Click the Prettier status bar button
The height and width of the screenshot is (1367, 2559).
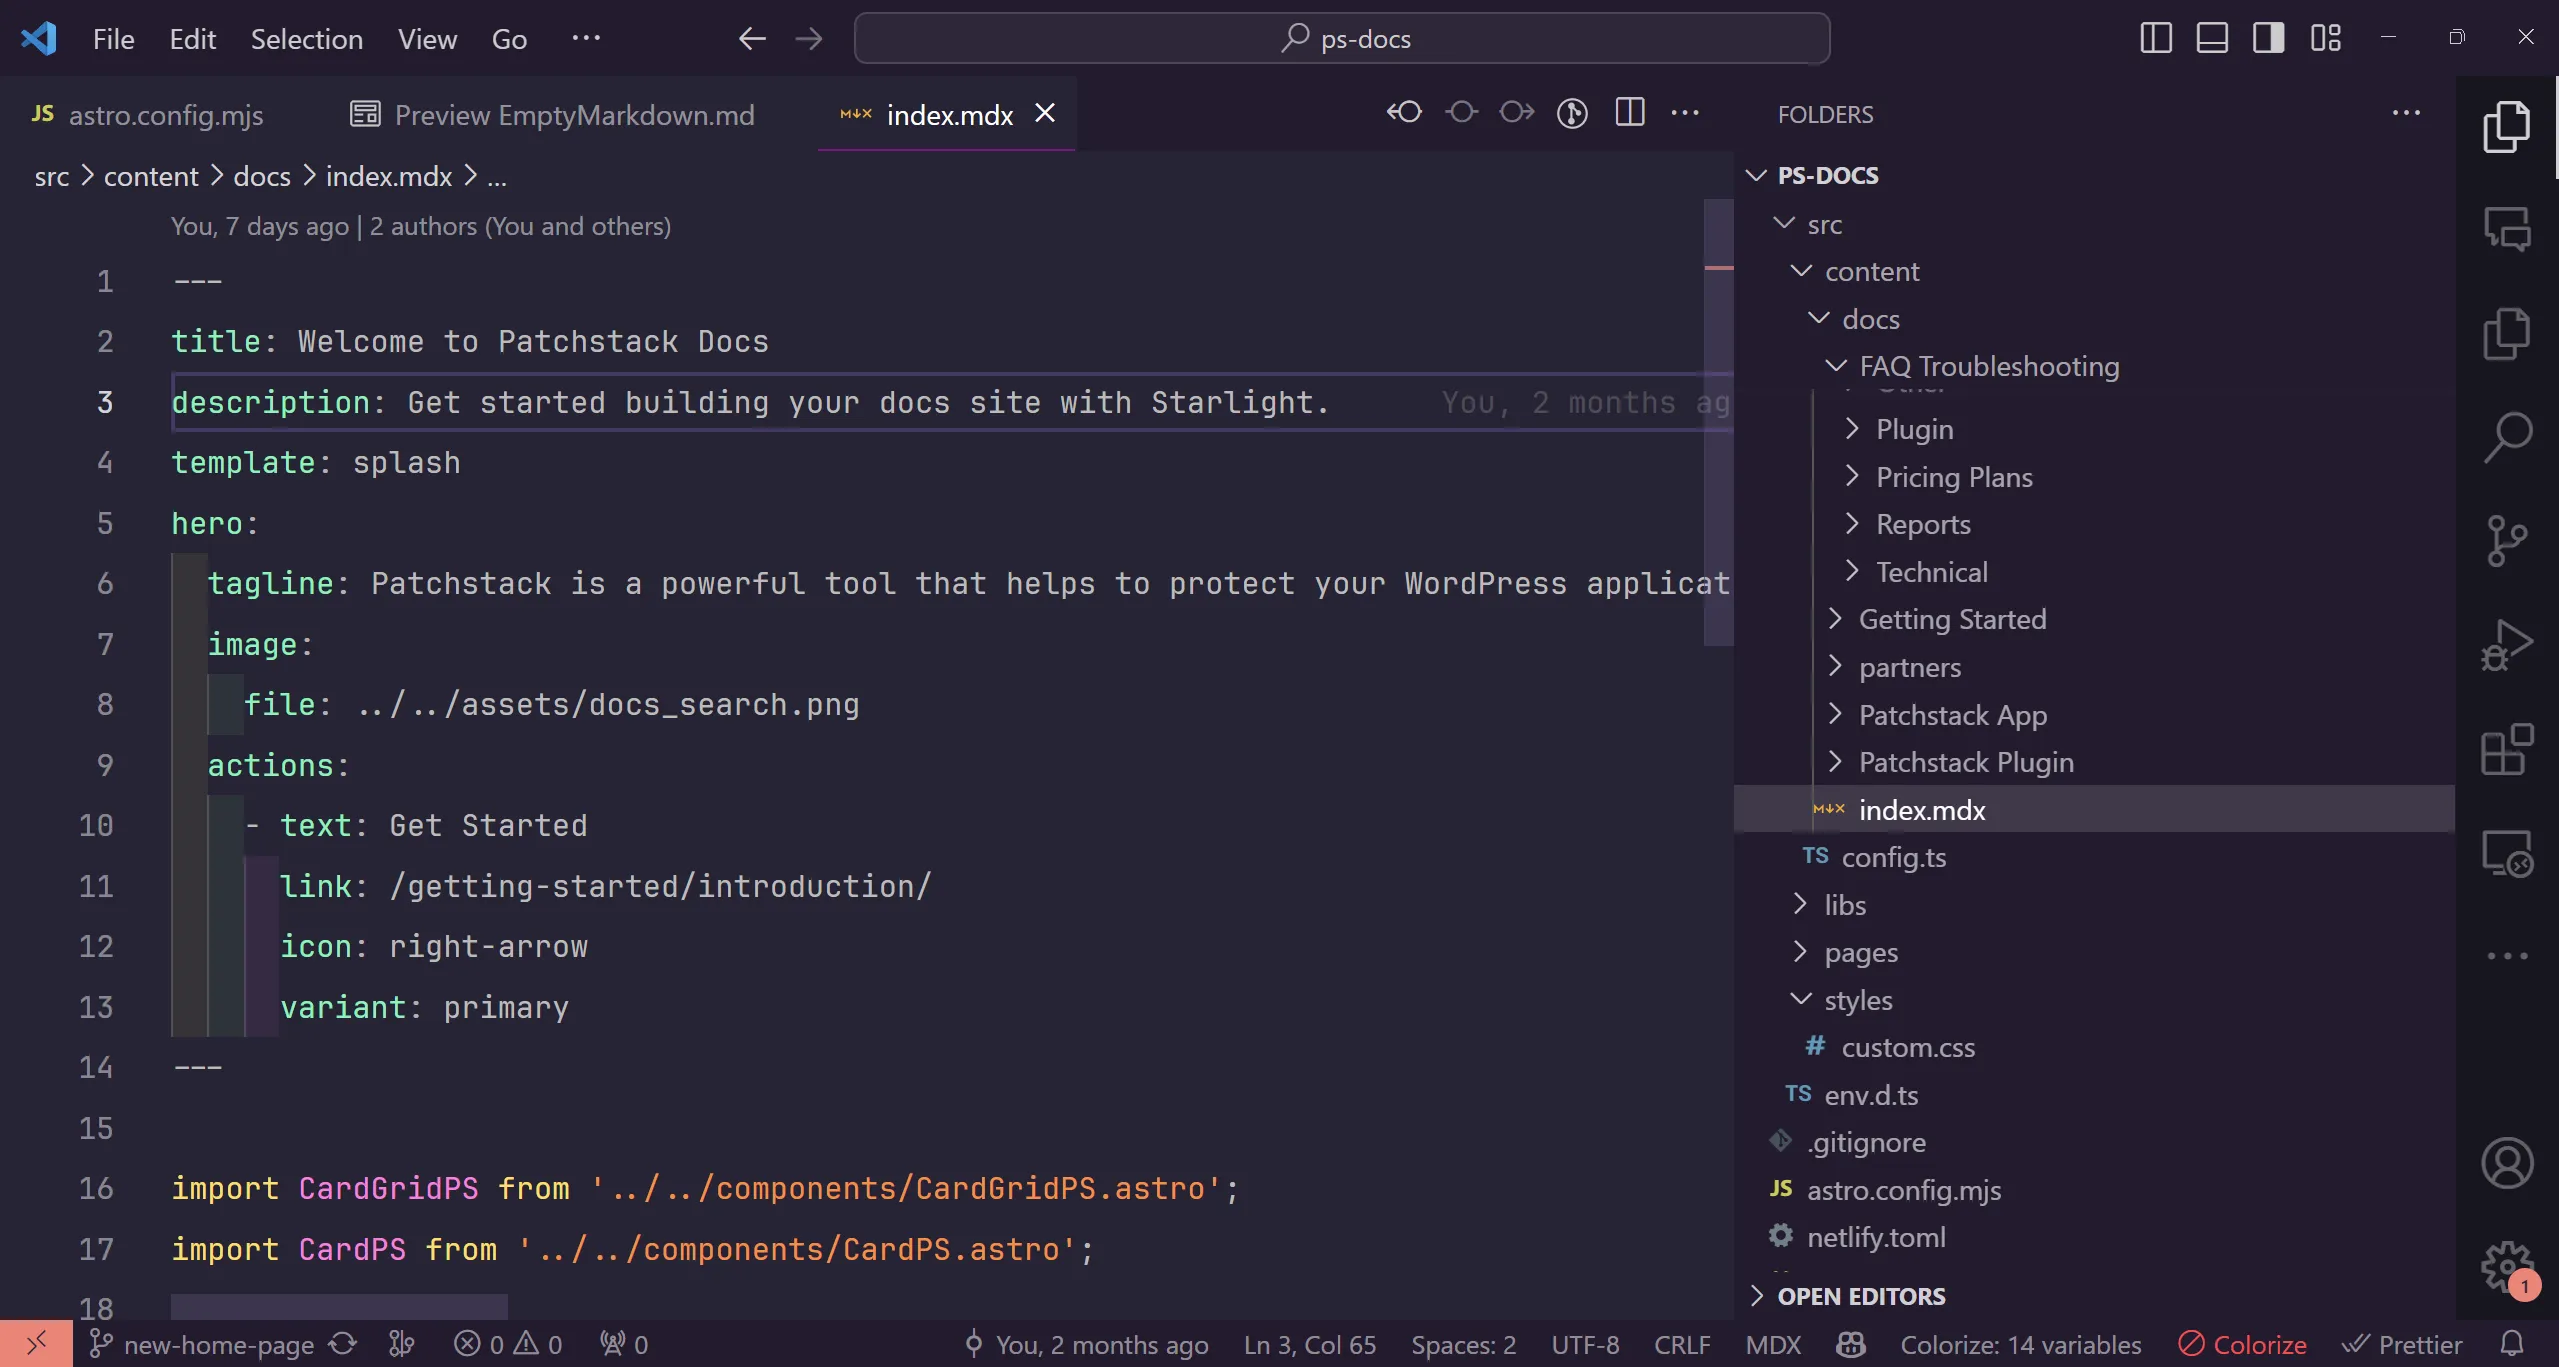point(2404,1345)
